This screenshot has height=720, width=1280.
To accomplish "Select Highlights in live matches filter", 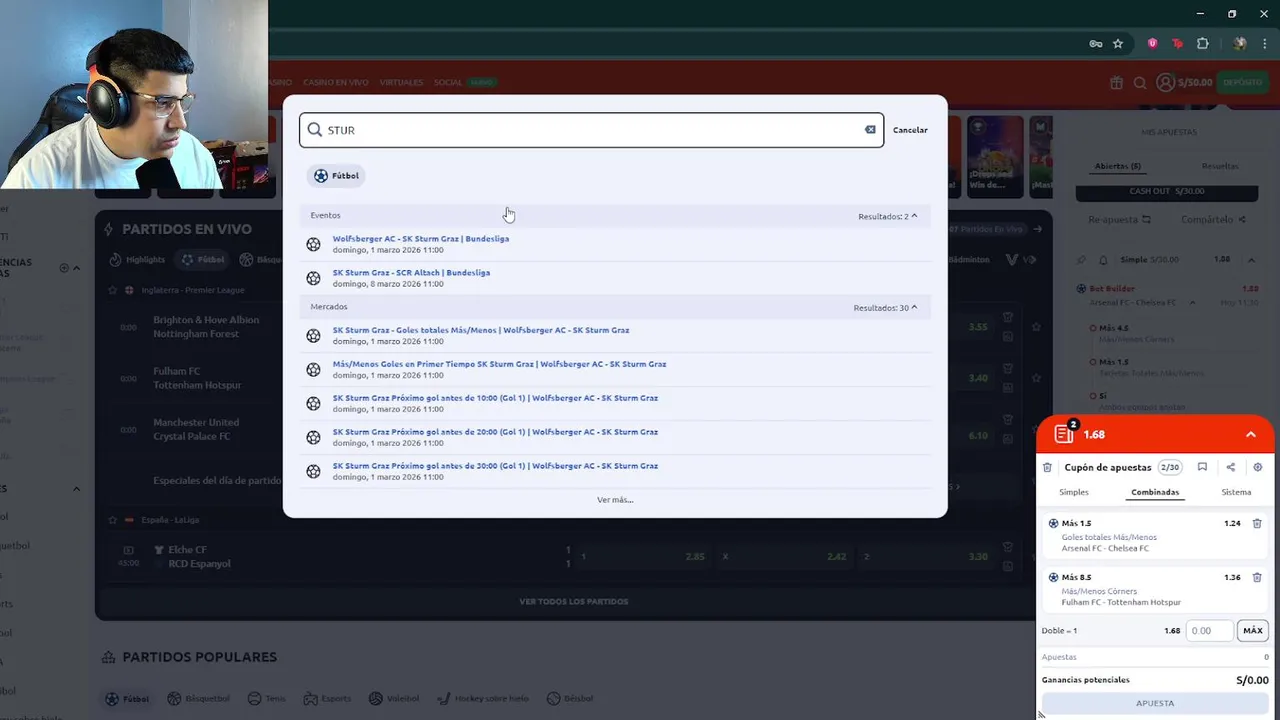I will (137, 260).
